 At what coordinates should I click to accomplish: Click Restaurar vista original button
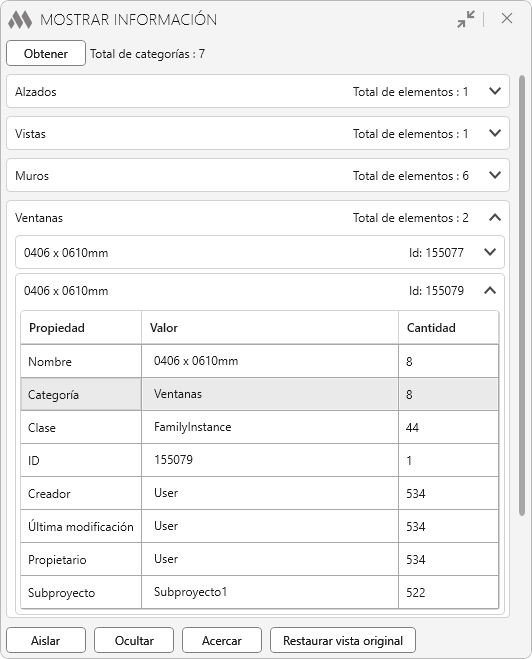(x=343, y=640)
